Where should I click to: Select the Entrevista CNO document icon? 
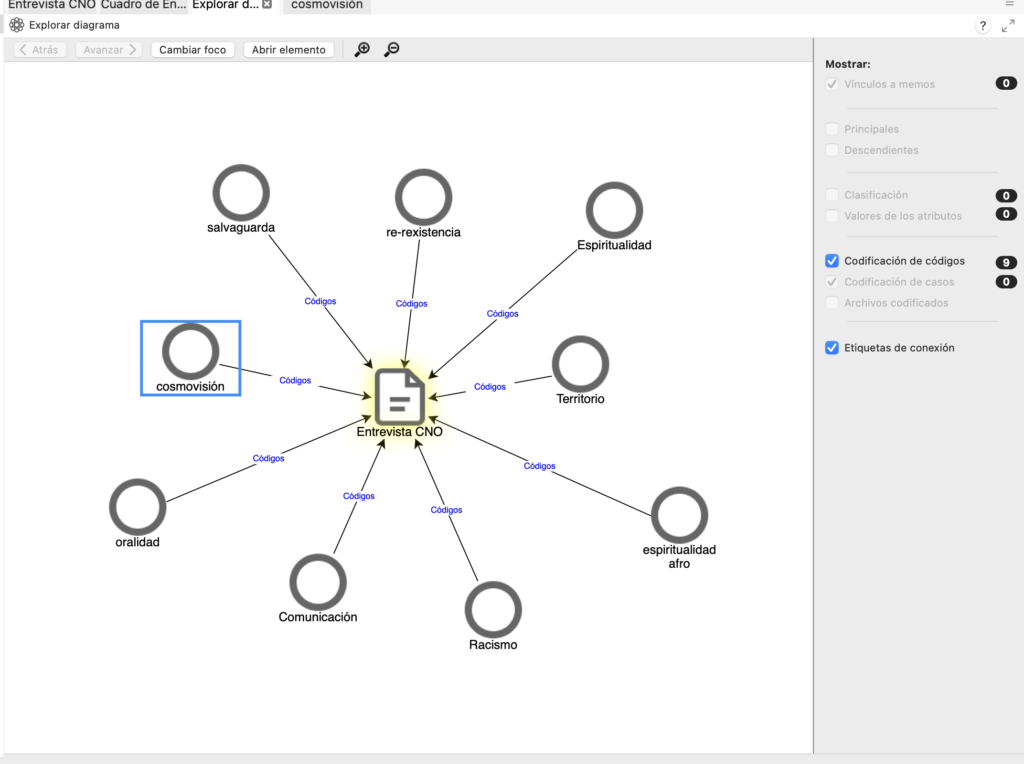[x=400, y=395]
